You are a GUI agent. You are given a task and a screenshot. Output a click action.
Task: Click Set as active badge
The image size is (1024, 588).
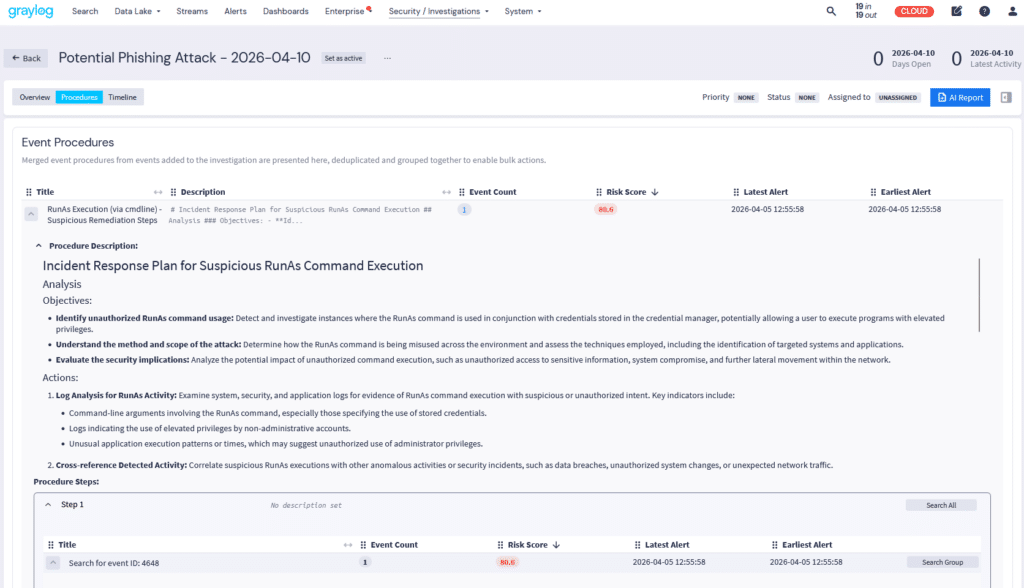[x=343, y=58]
